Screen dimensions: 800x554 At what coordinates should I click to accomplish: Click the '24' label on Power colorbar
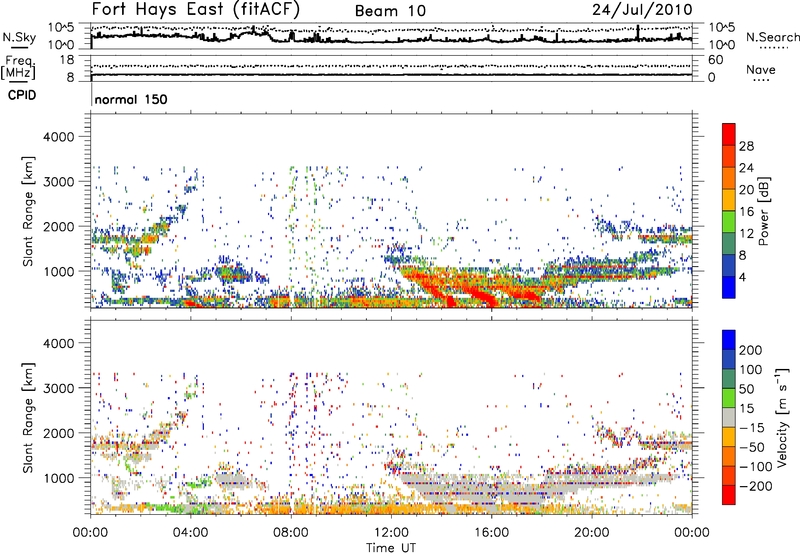tap(746, 168)
